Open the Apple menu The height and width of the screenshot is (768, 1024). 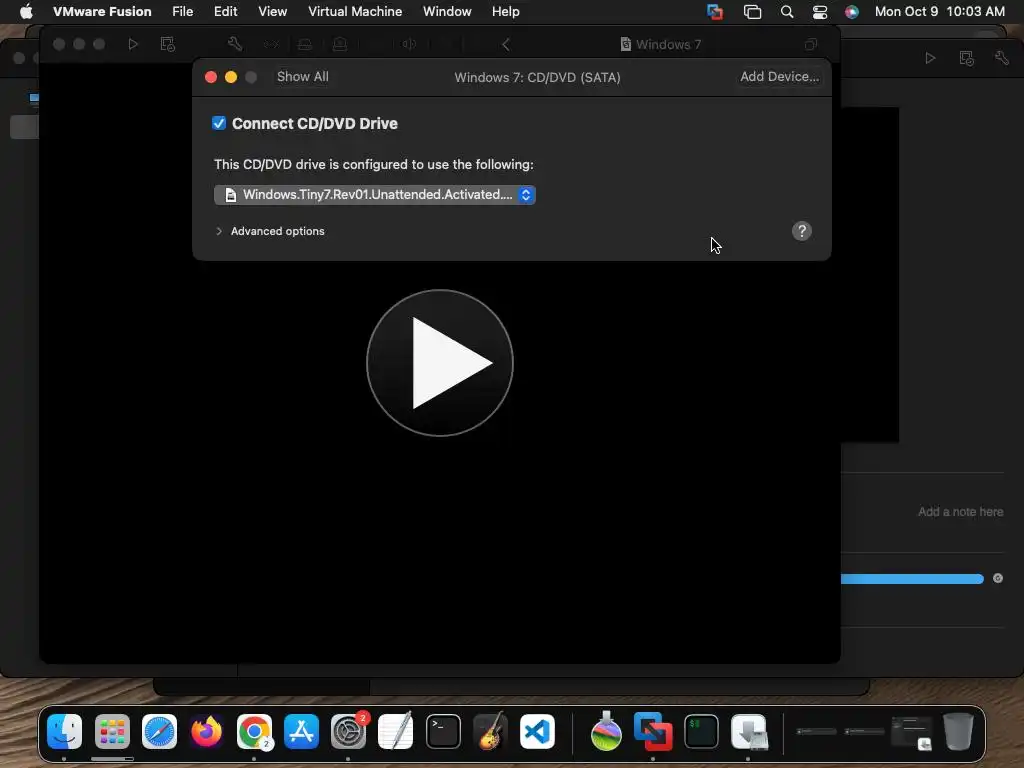[26, 12]
